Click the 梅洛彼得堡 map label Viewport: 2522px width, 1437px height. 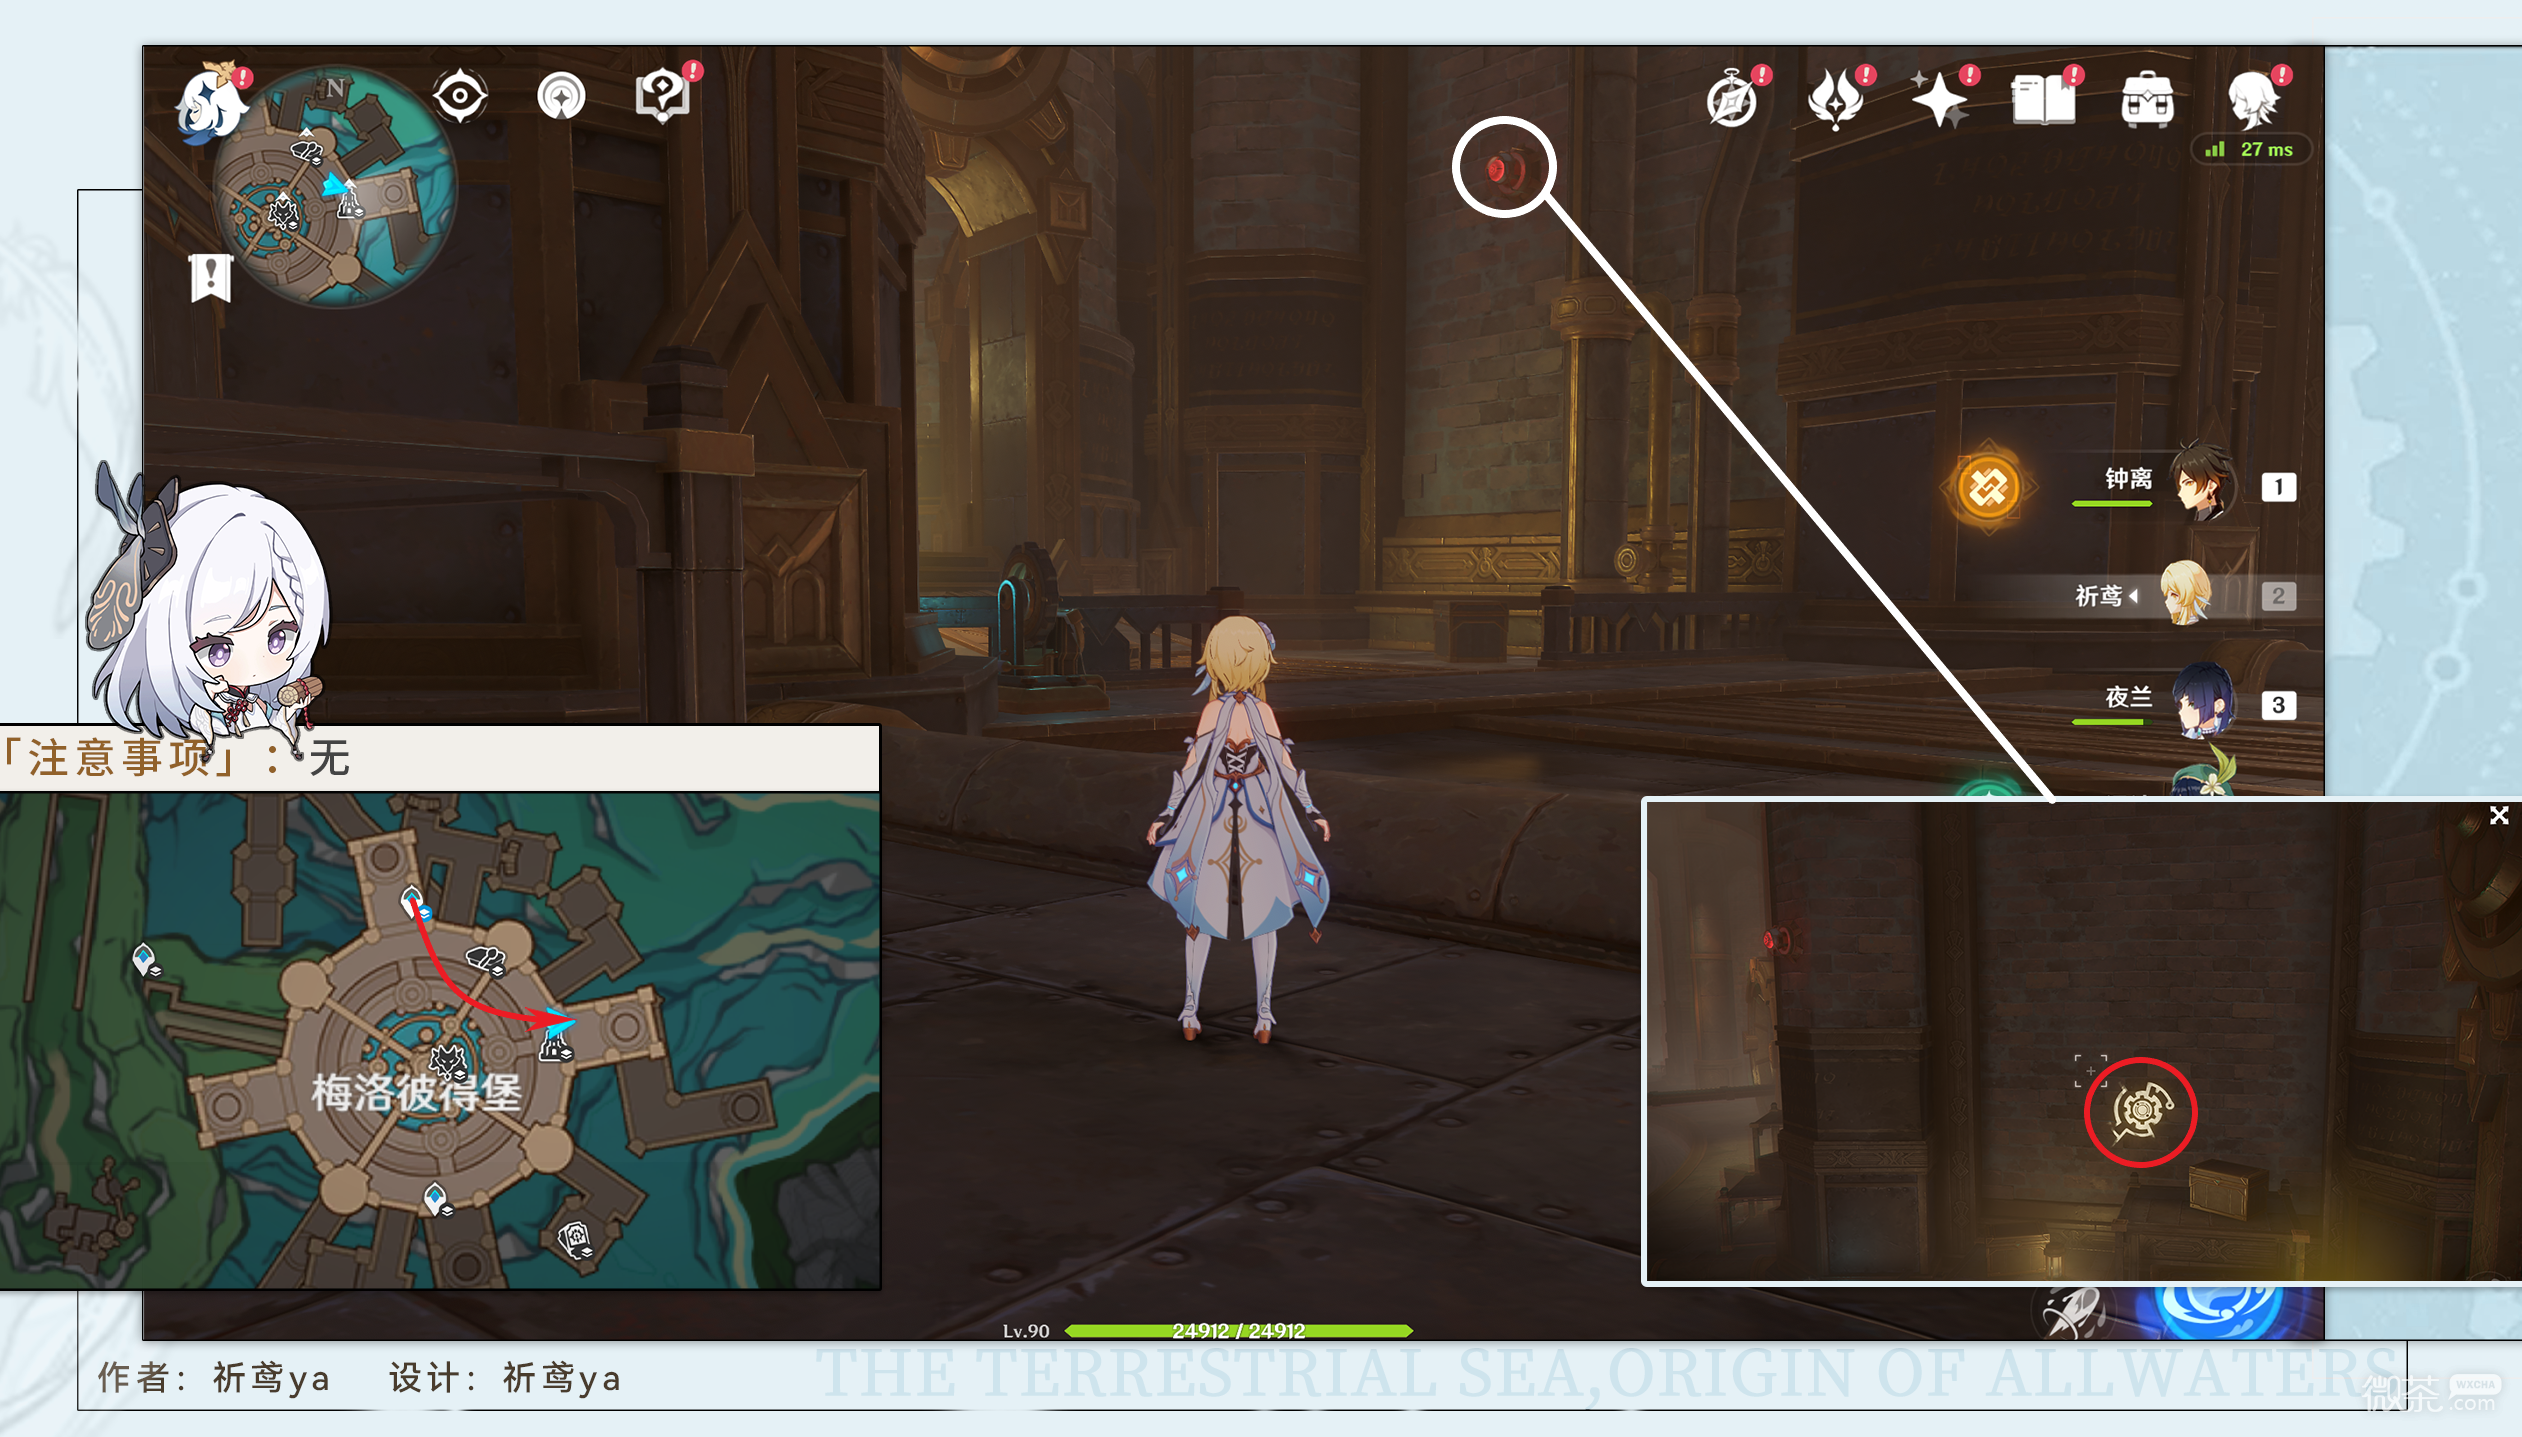tap(416, 1093)
